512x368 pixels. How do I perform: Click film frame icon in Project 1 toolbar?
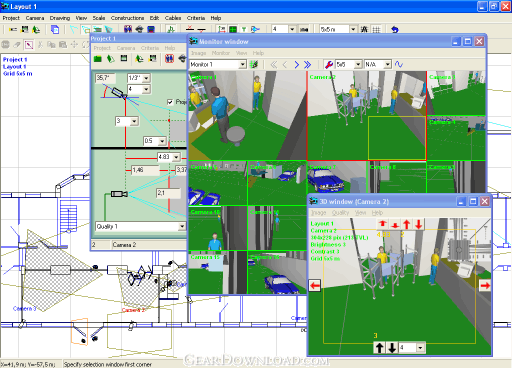coord(124,59)
